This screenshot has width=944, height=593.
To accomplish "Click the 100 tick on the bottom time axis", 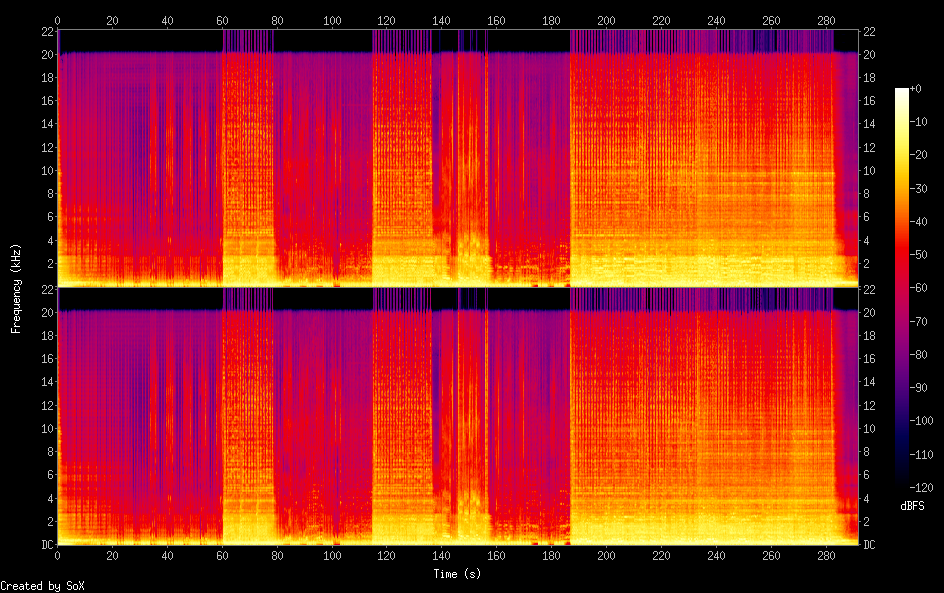I will tap(332, 555).
